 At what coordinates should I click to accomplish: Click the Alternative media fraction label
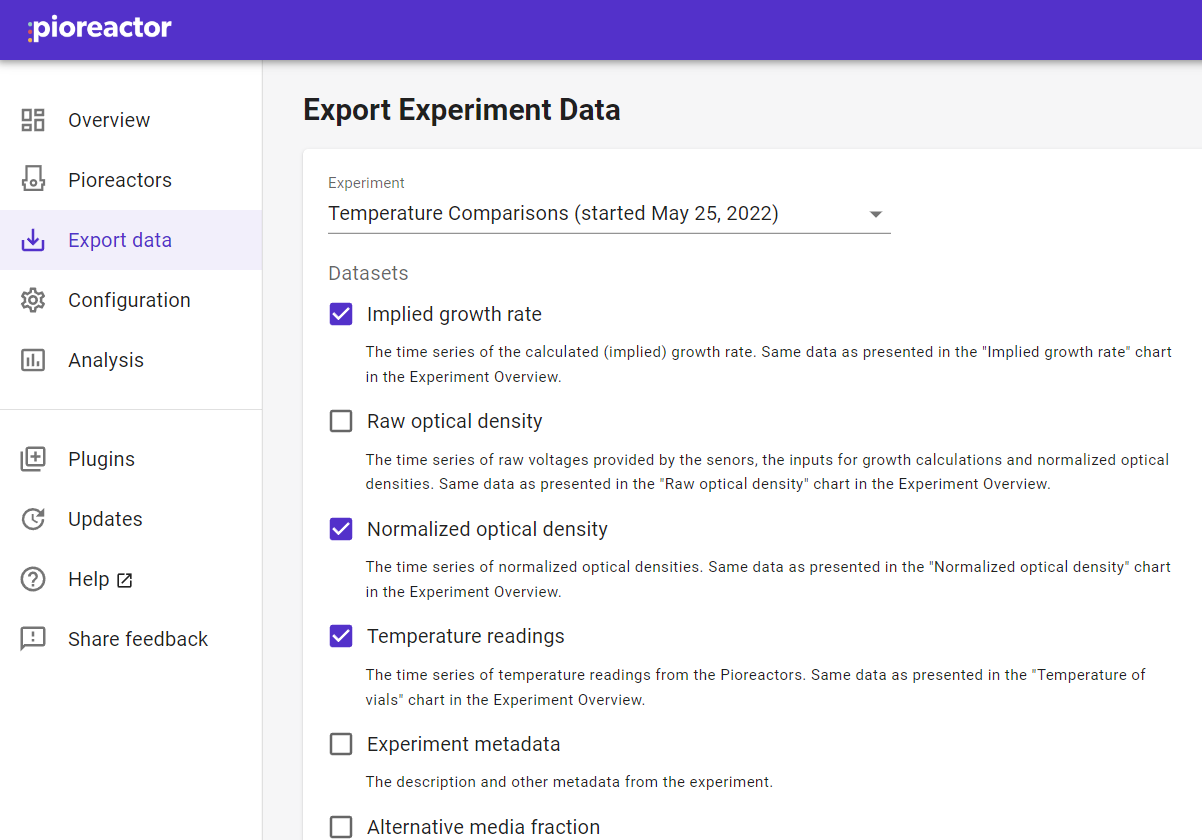pos(484,827)
